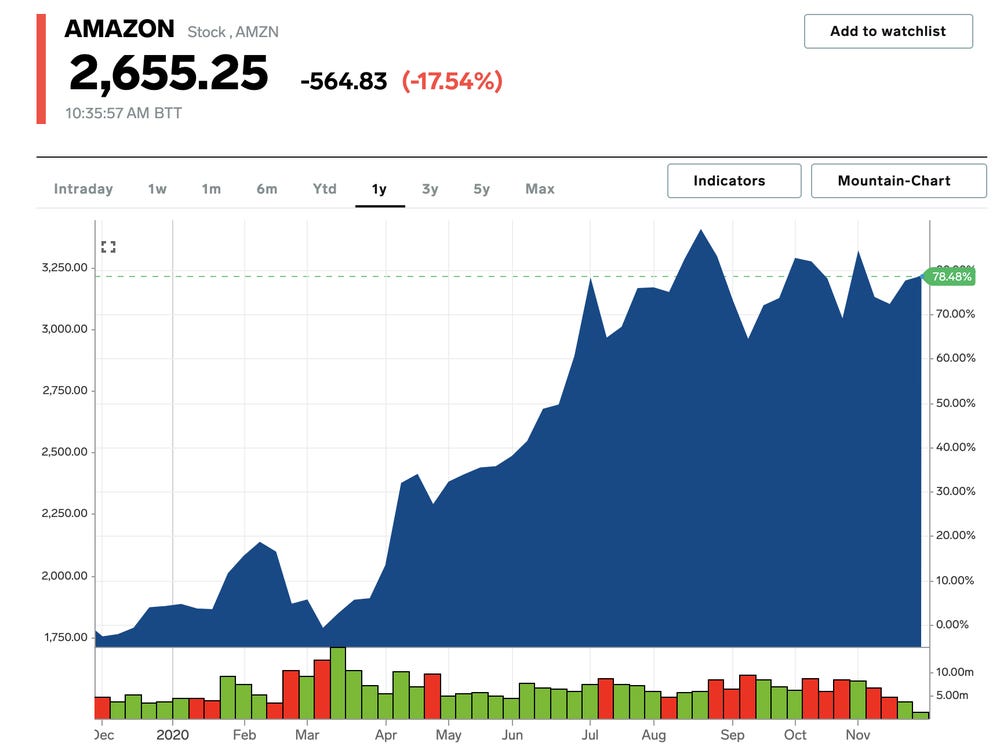This screenshot has width=1000, height=750.
Task: Click the Aug x-axis label
Action: [x=654, y=735]
